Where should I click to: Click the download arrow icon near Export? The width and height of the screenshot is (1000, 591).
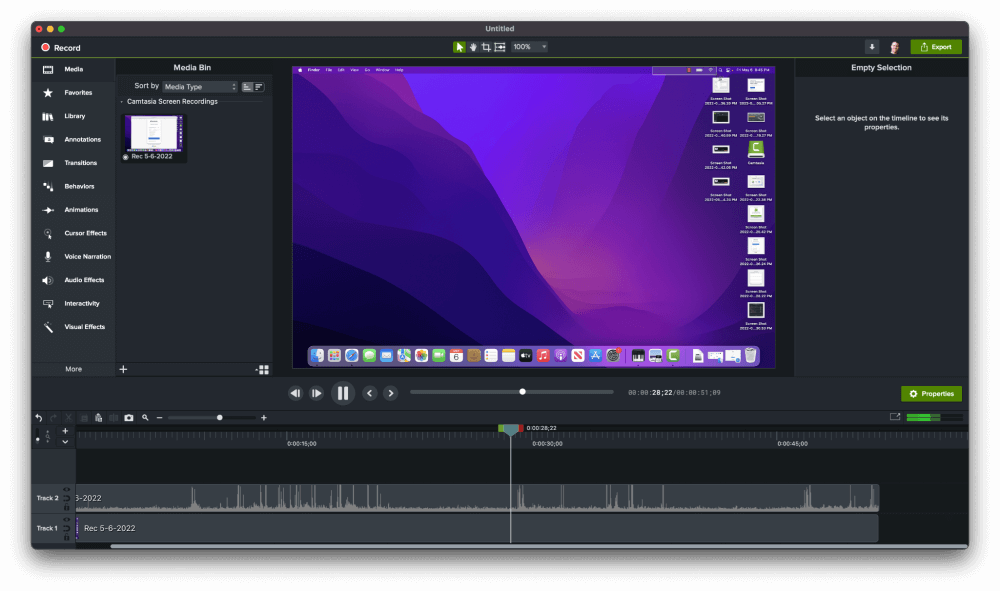click(x=872, y=47)
